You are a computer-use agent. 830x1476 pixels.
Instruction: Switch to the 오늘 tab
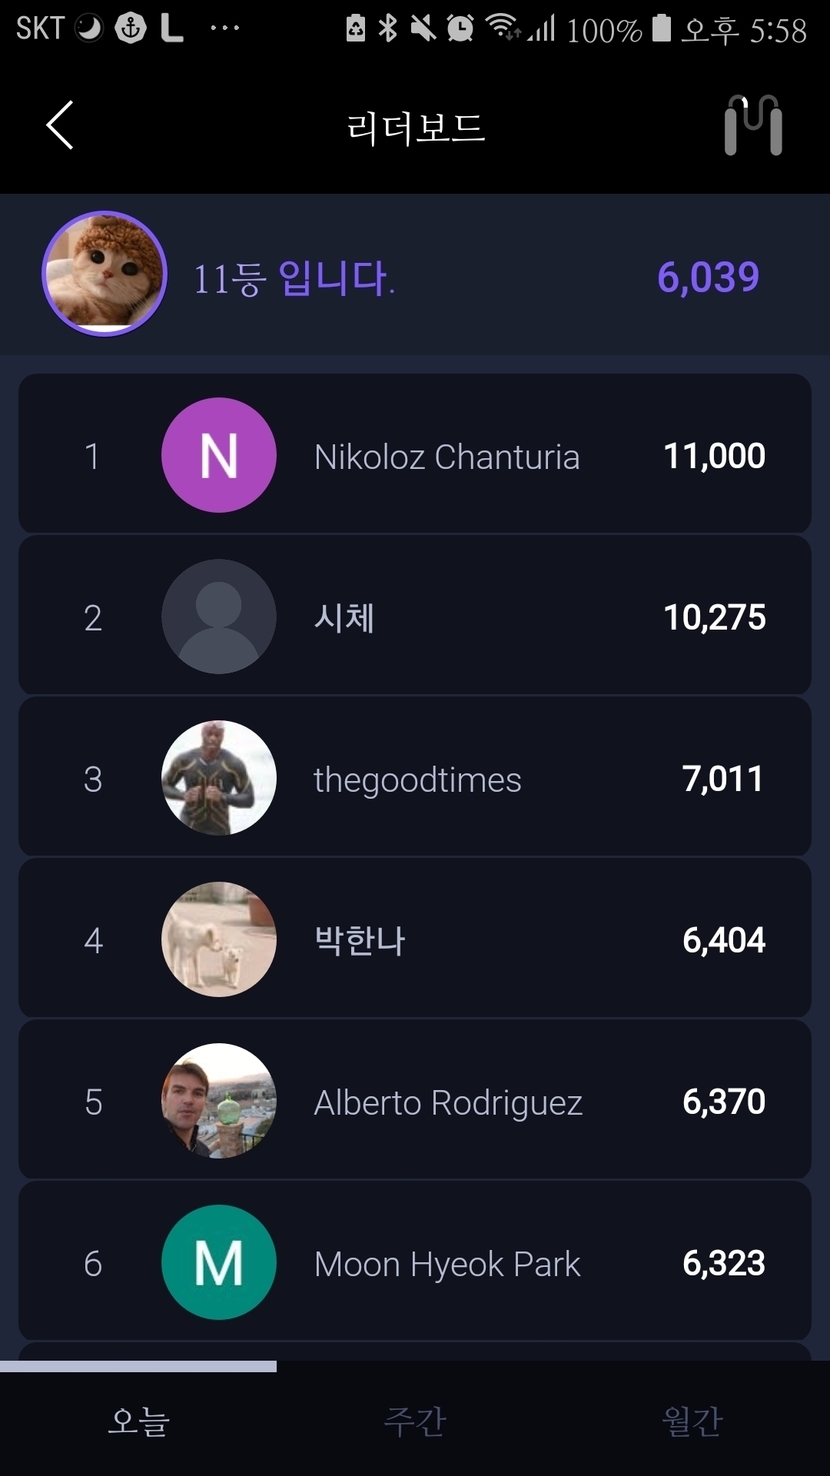pyautogui.click(x=138, y=1420)
